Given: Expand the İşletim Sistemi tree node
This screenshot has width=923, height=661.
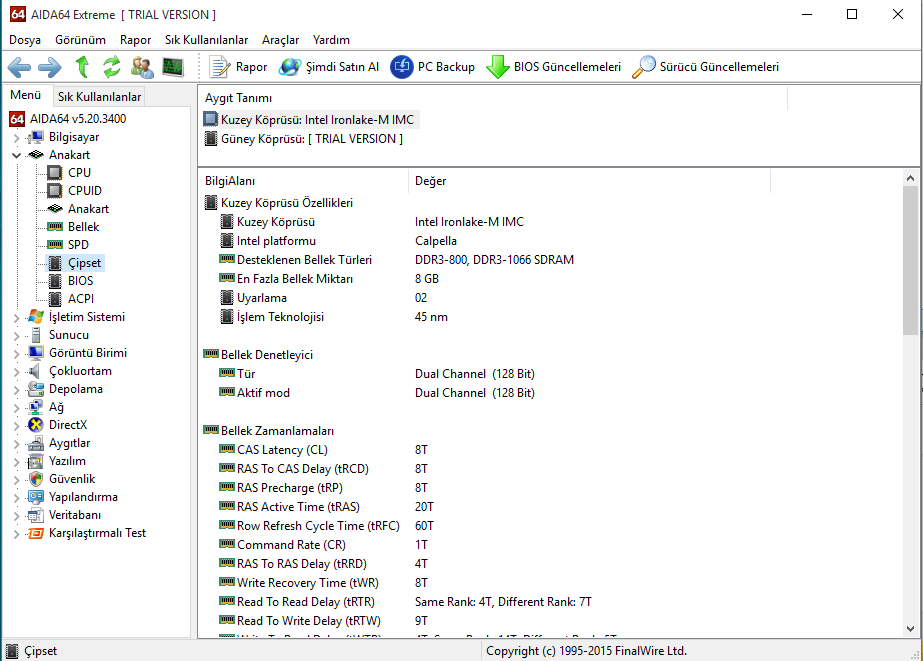Looking at the screenshot, I should (x=16, y=317).
